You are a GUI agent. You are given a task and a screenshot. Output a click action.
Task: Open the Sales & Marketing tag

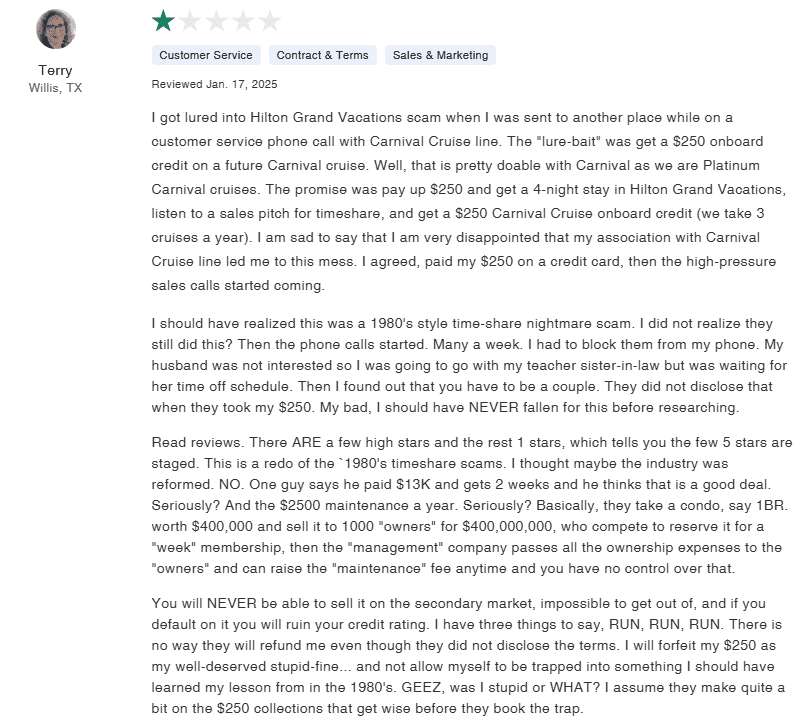point(440,55)
